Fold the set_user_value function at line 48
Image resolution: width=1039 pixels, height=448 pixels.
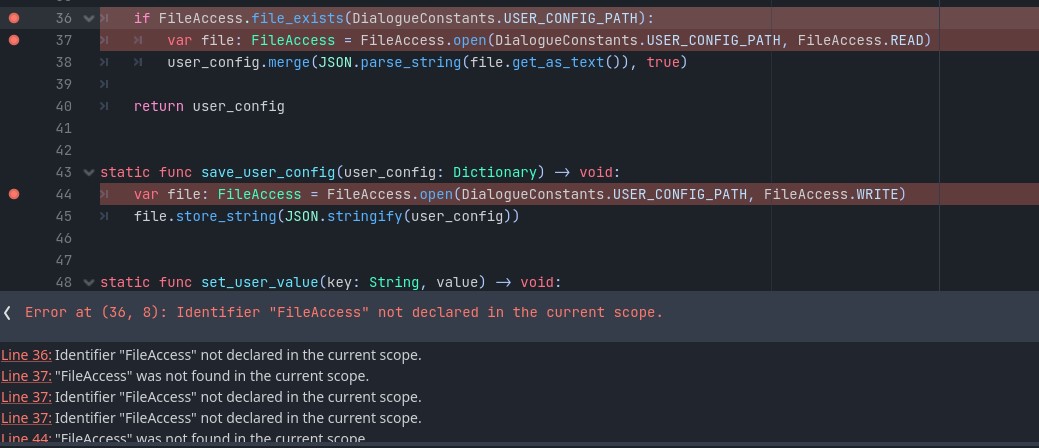89,282
